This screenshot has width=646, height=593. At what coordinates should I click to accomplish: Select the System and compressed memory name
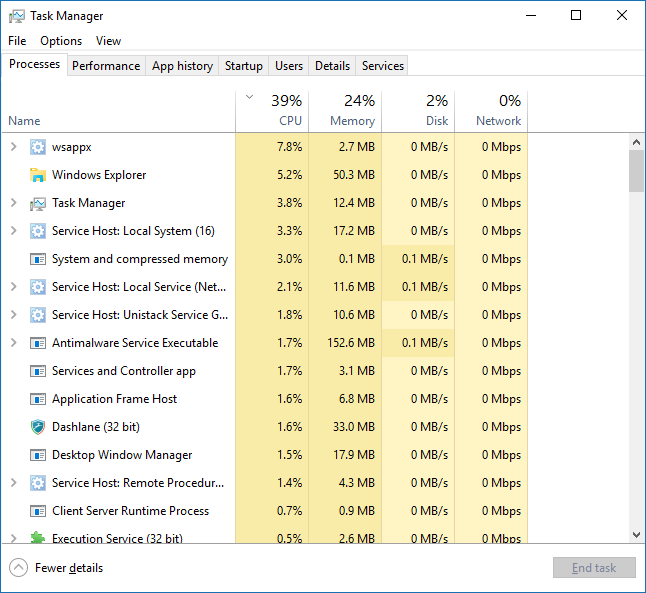pyautogui.click(x=140, y=259)
